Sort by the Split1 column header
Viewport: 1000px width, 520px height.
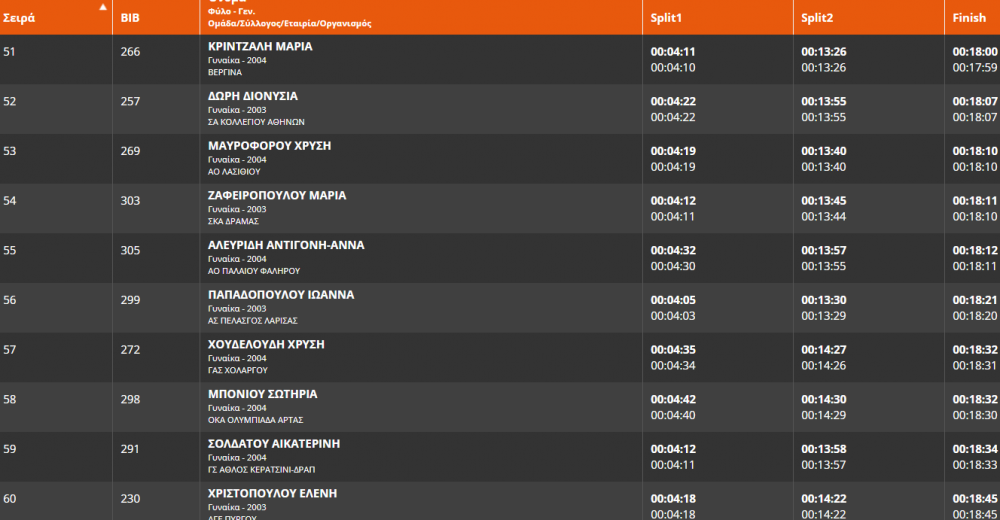point(666,18)
